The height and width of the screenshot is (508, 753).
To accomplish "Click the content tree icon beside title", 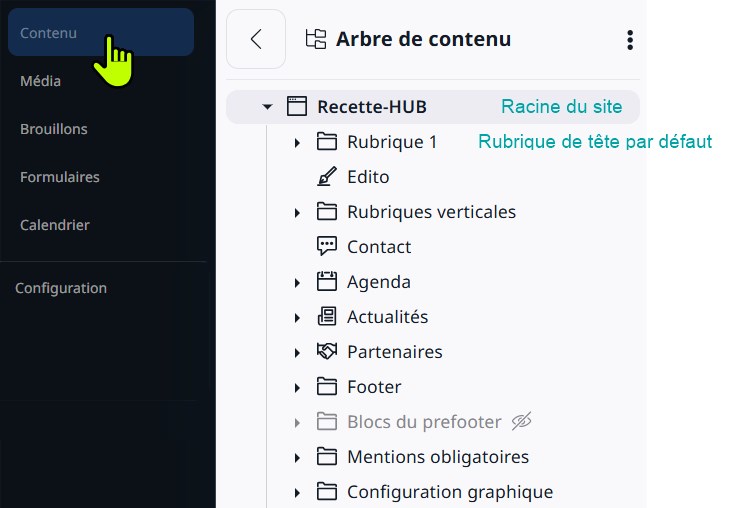I will (316, 39).
